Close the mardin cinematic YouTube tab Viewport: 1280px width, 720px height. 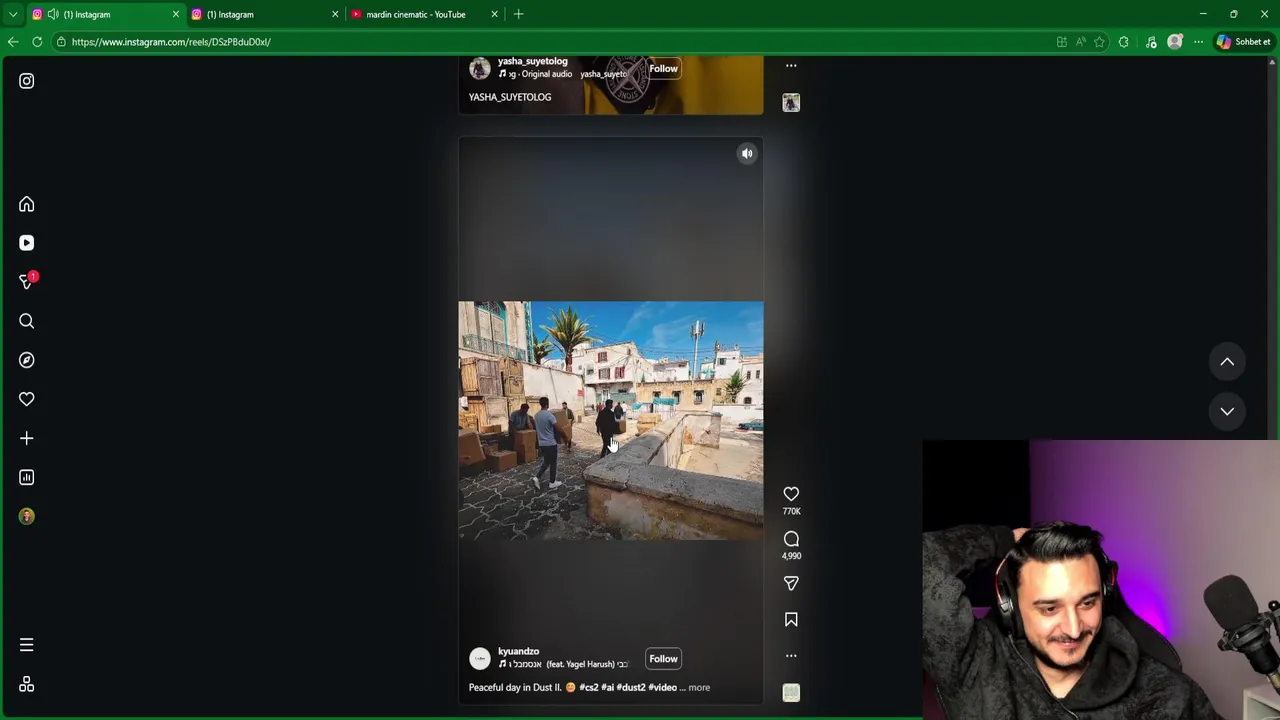point(494,14)
